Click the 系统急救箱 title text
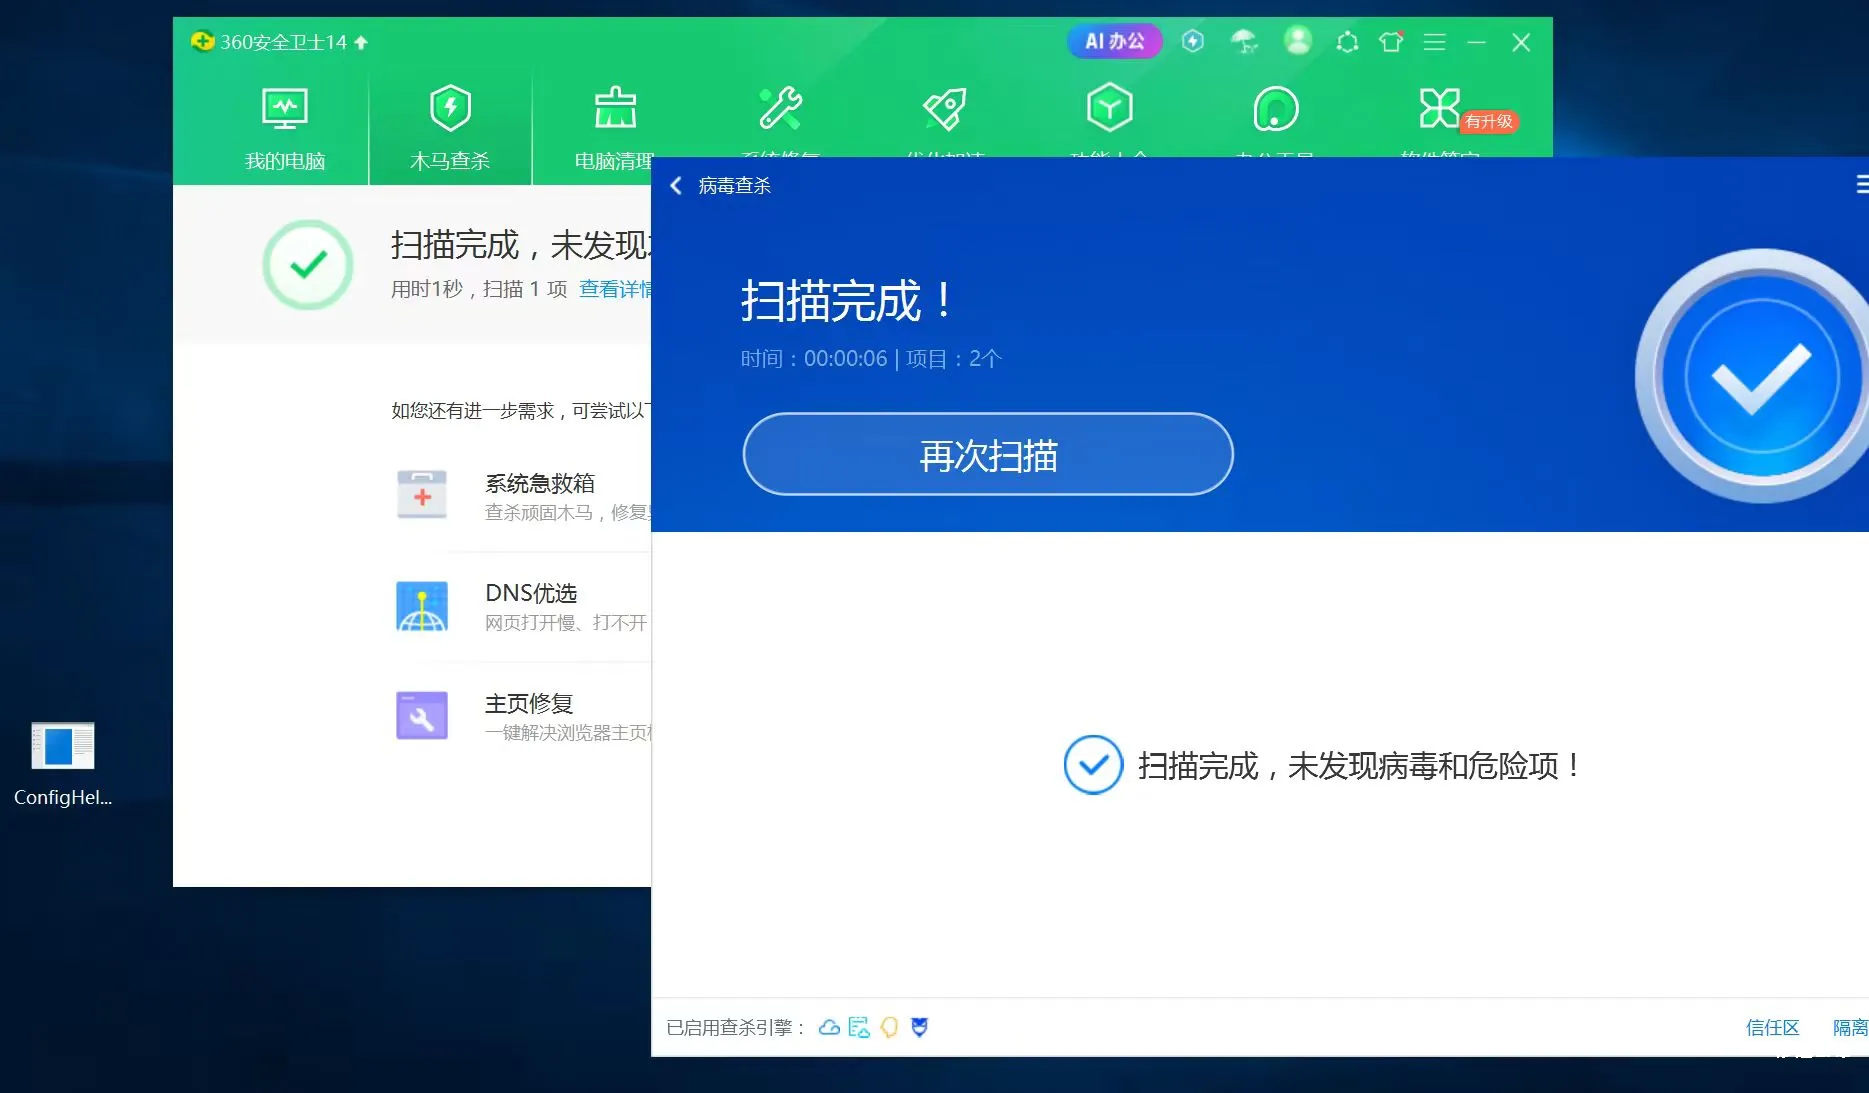Screen dimensions: 1869x1093 pos(540,484)
